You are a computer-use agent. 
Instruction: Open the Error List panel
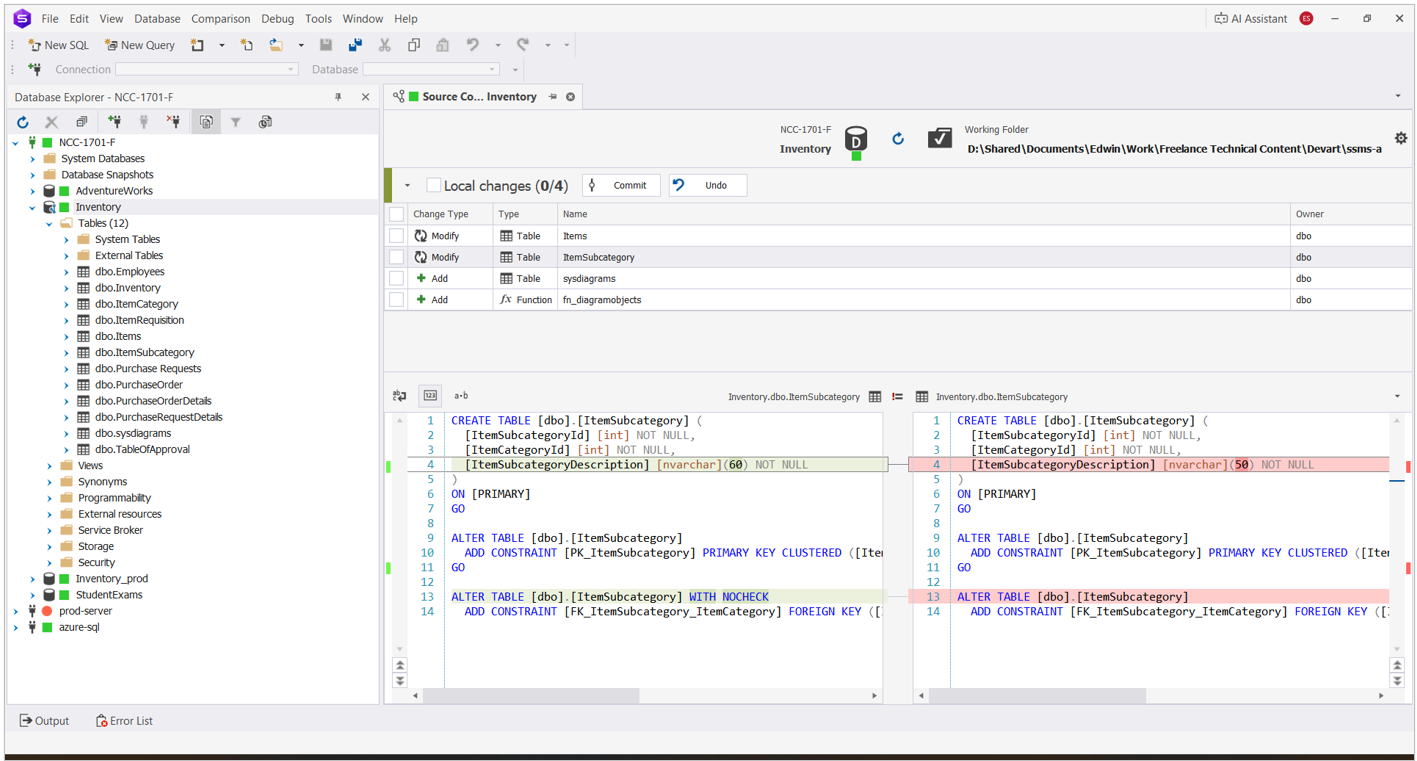124,721
